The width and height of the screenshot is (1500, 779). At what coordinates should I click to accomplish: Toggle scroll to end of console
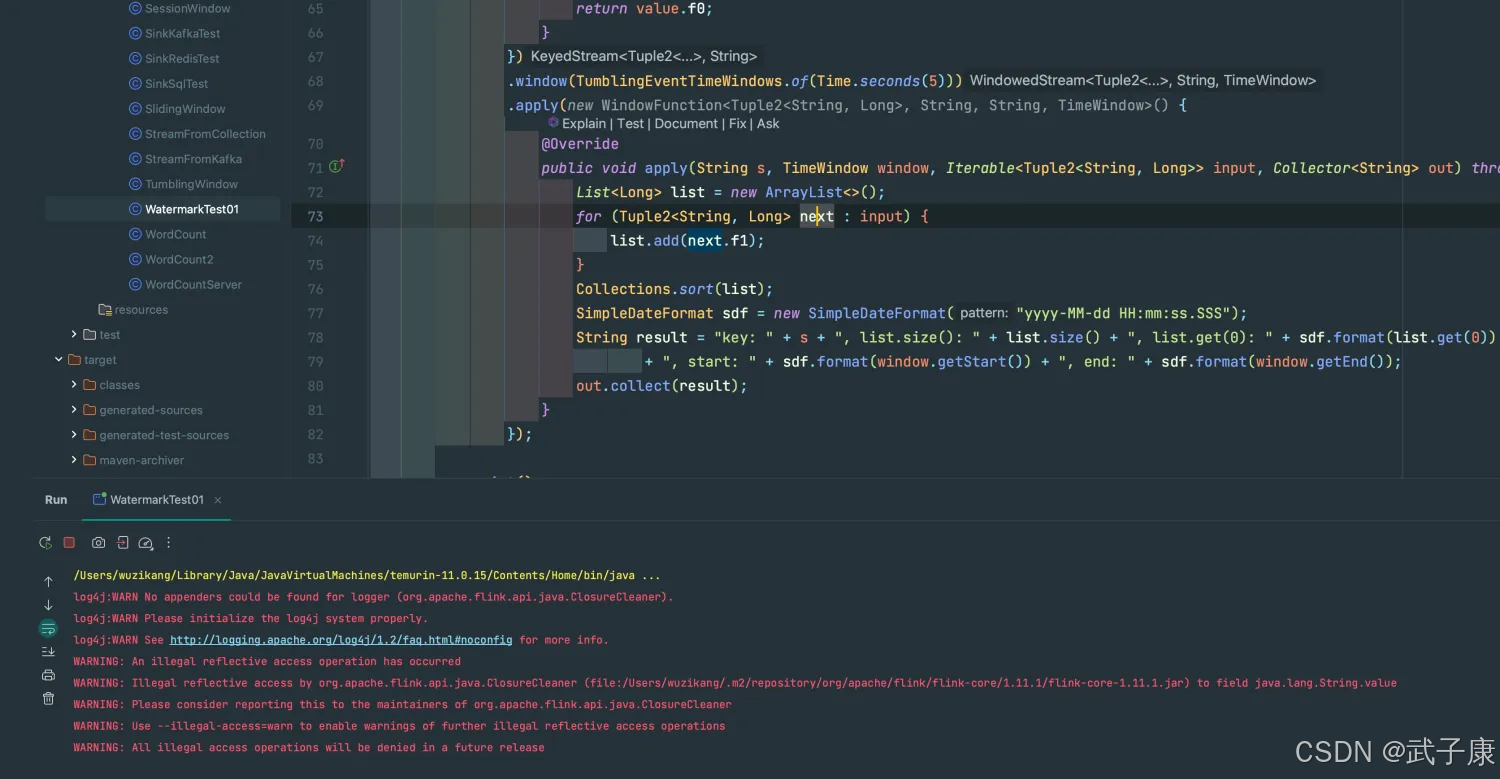tap(48, 651)
